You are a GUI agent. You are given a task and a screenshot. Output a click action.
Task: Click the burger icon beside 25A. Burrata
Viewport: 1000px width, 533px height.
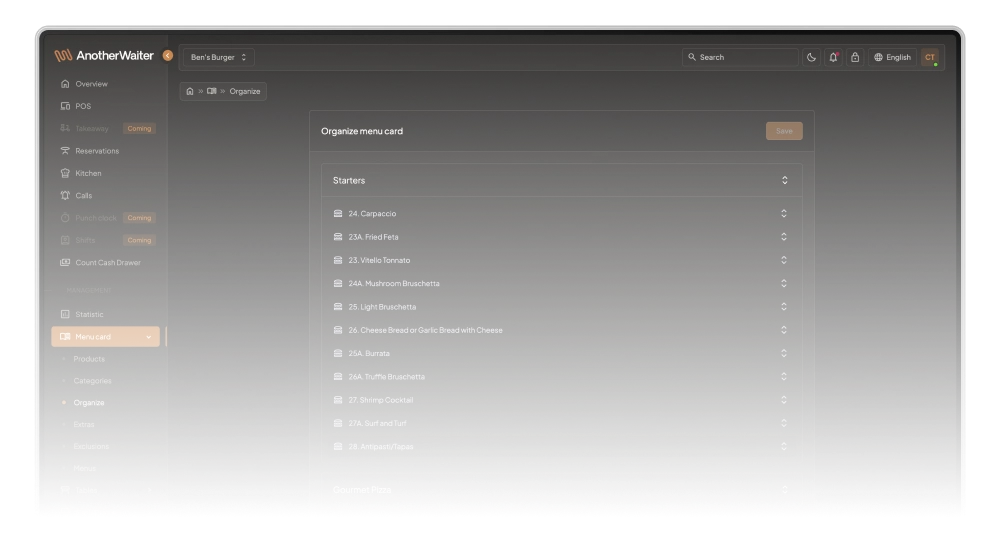click(x=338, y=353)
